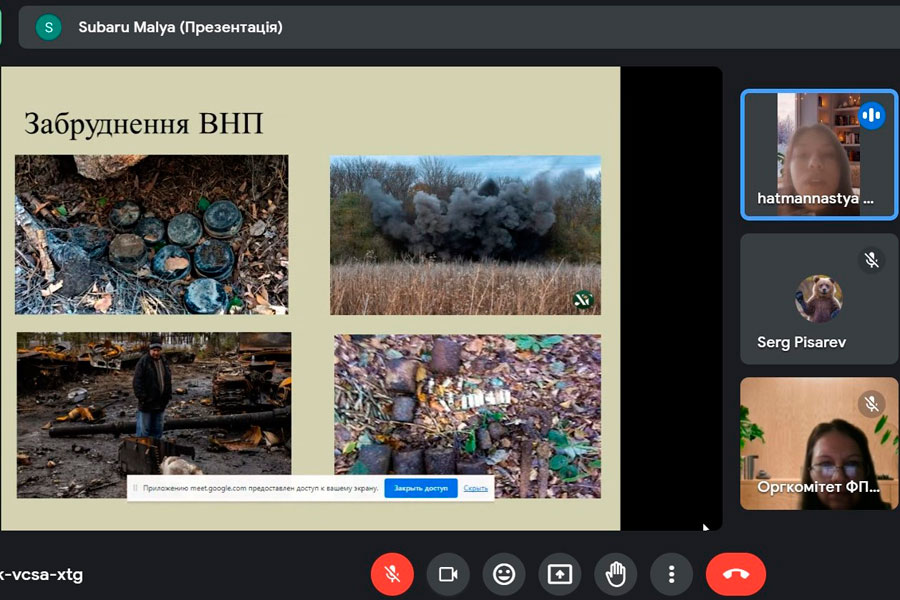Raise your hand in the meeting
The height and width of the screenshot is (600, 900).
615,574
